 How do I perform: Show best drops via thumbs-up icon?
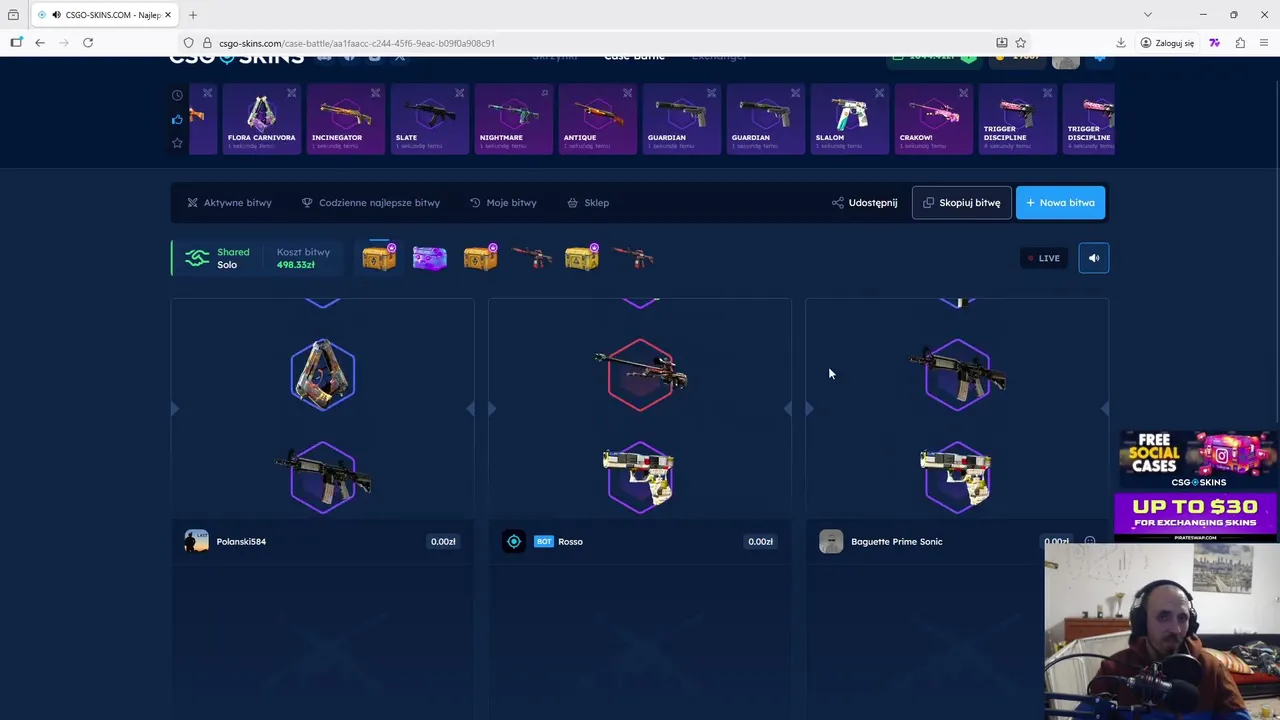177,119
